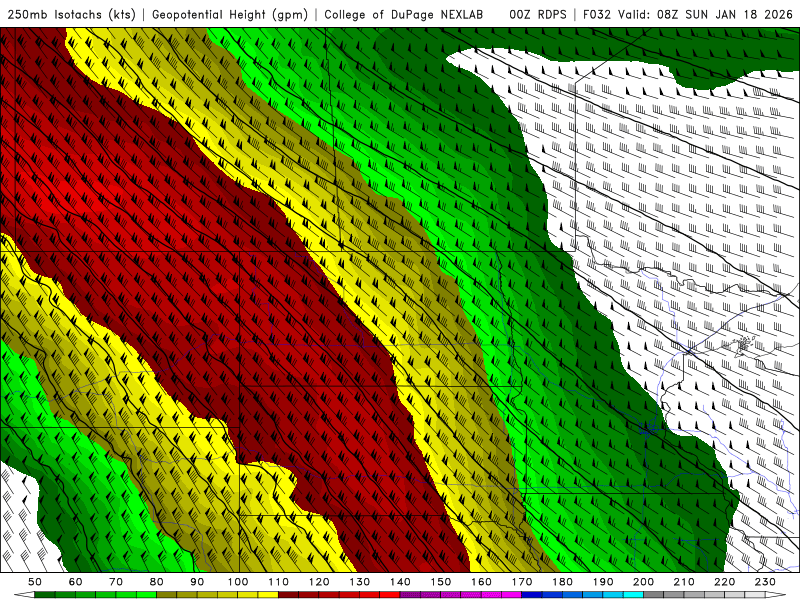Pick the yellow swatch in the color bar
This screenshot has height=600, width=800.
coord(268,594)
